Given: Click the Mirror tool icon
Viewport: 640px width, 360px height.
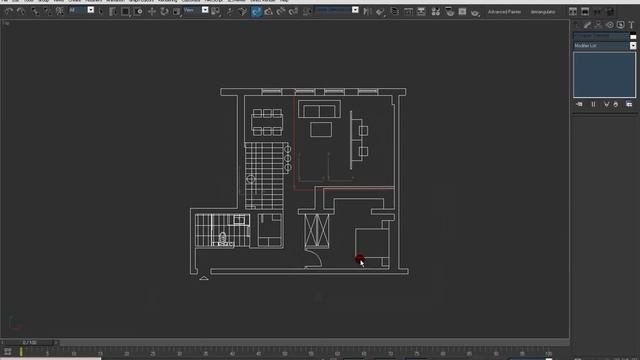Looking at the screenshot, I should coord(367,12).
